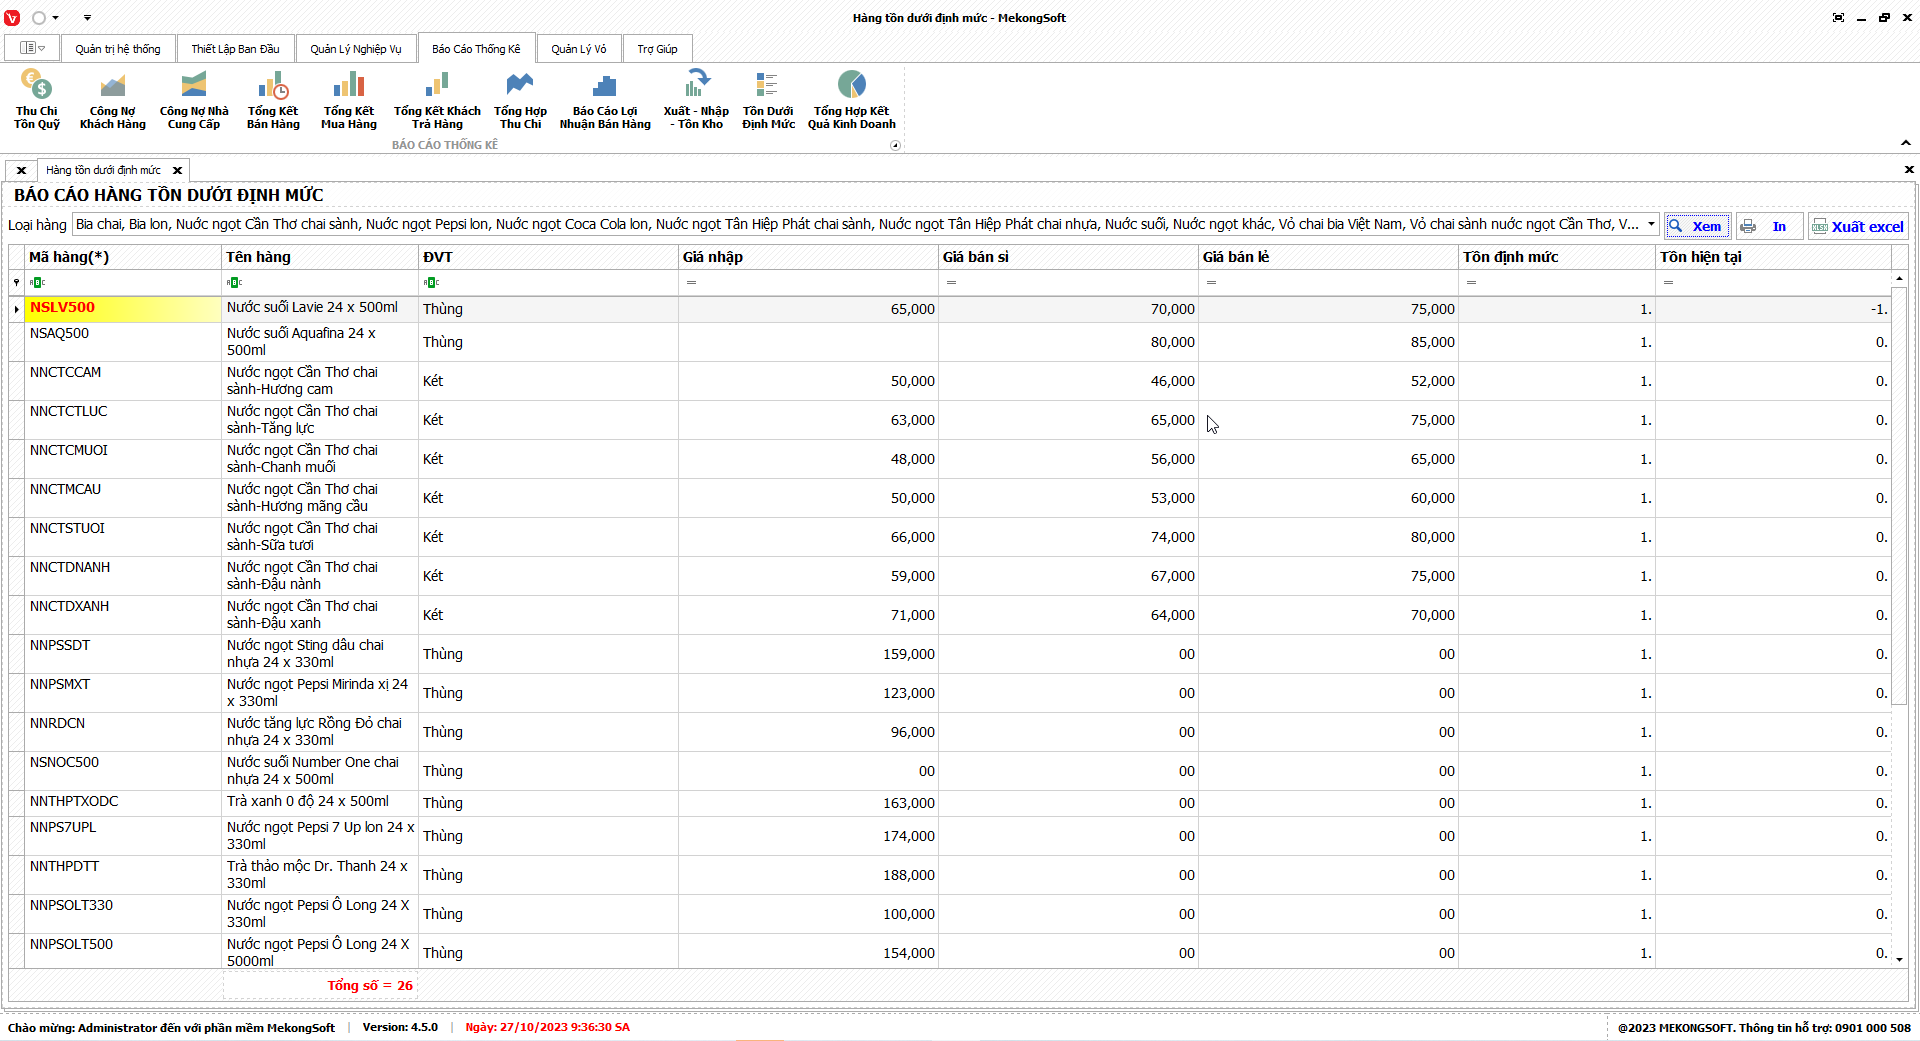Click the Xuất excel button

point(1858,226)
